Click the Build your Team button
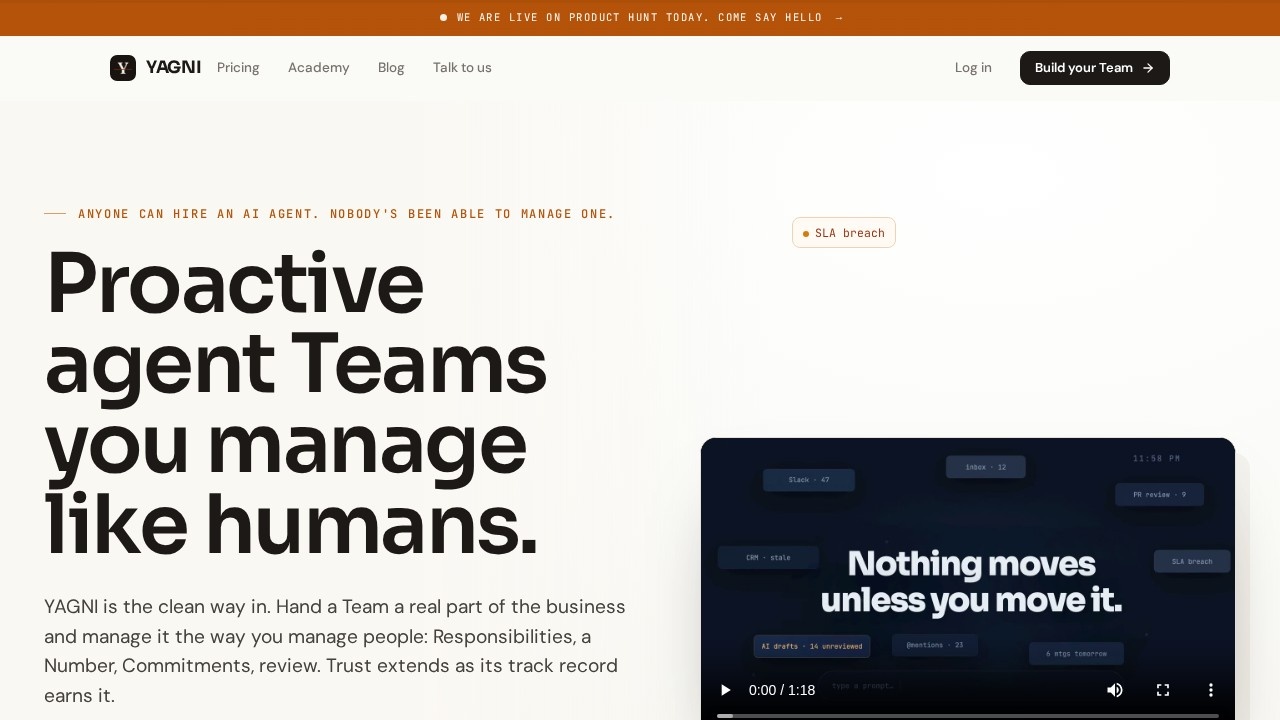This screenshot has width=1280, height=720. [1095, 68]
